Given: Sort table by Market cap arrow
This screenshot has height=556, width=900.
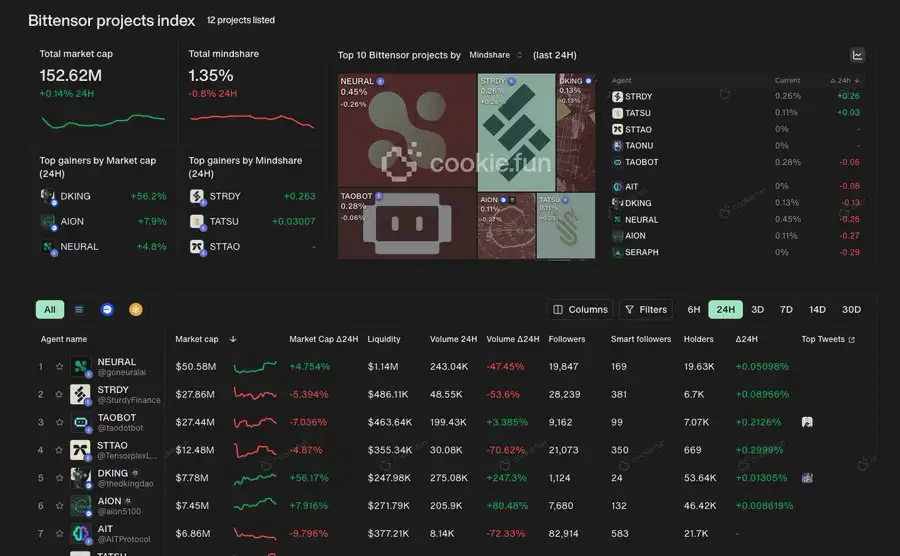Looking at the screenshot, I should (233, 339).
